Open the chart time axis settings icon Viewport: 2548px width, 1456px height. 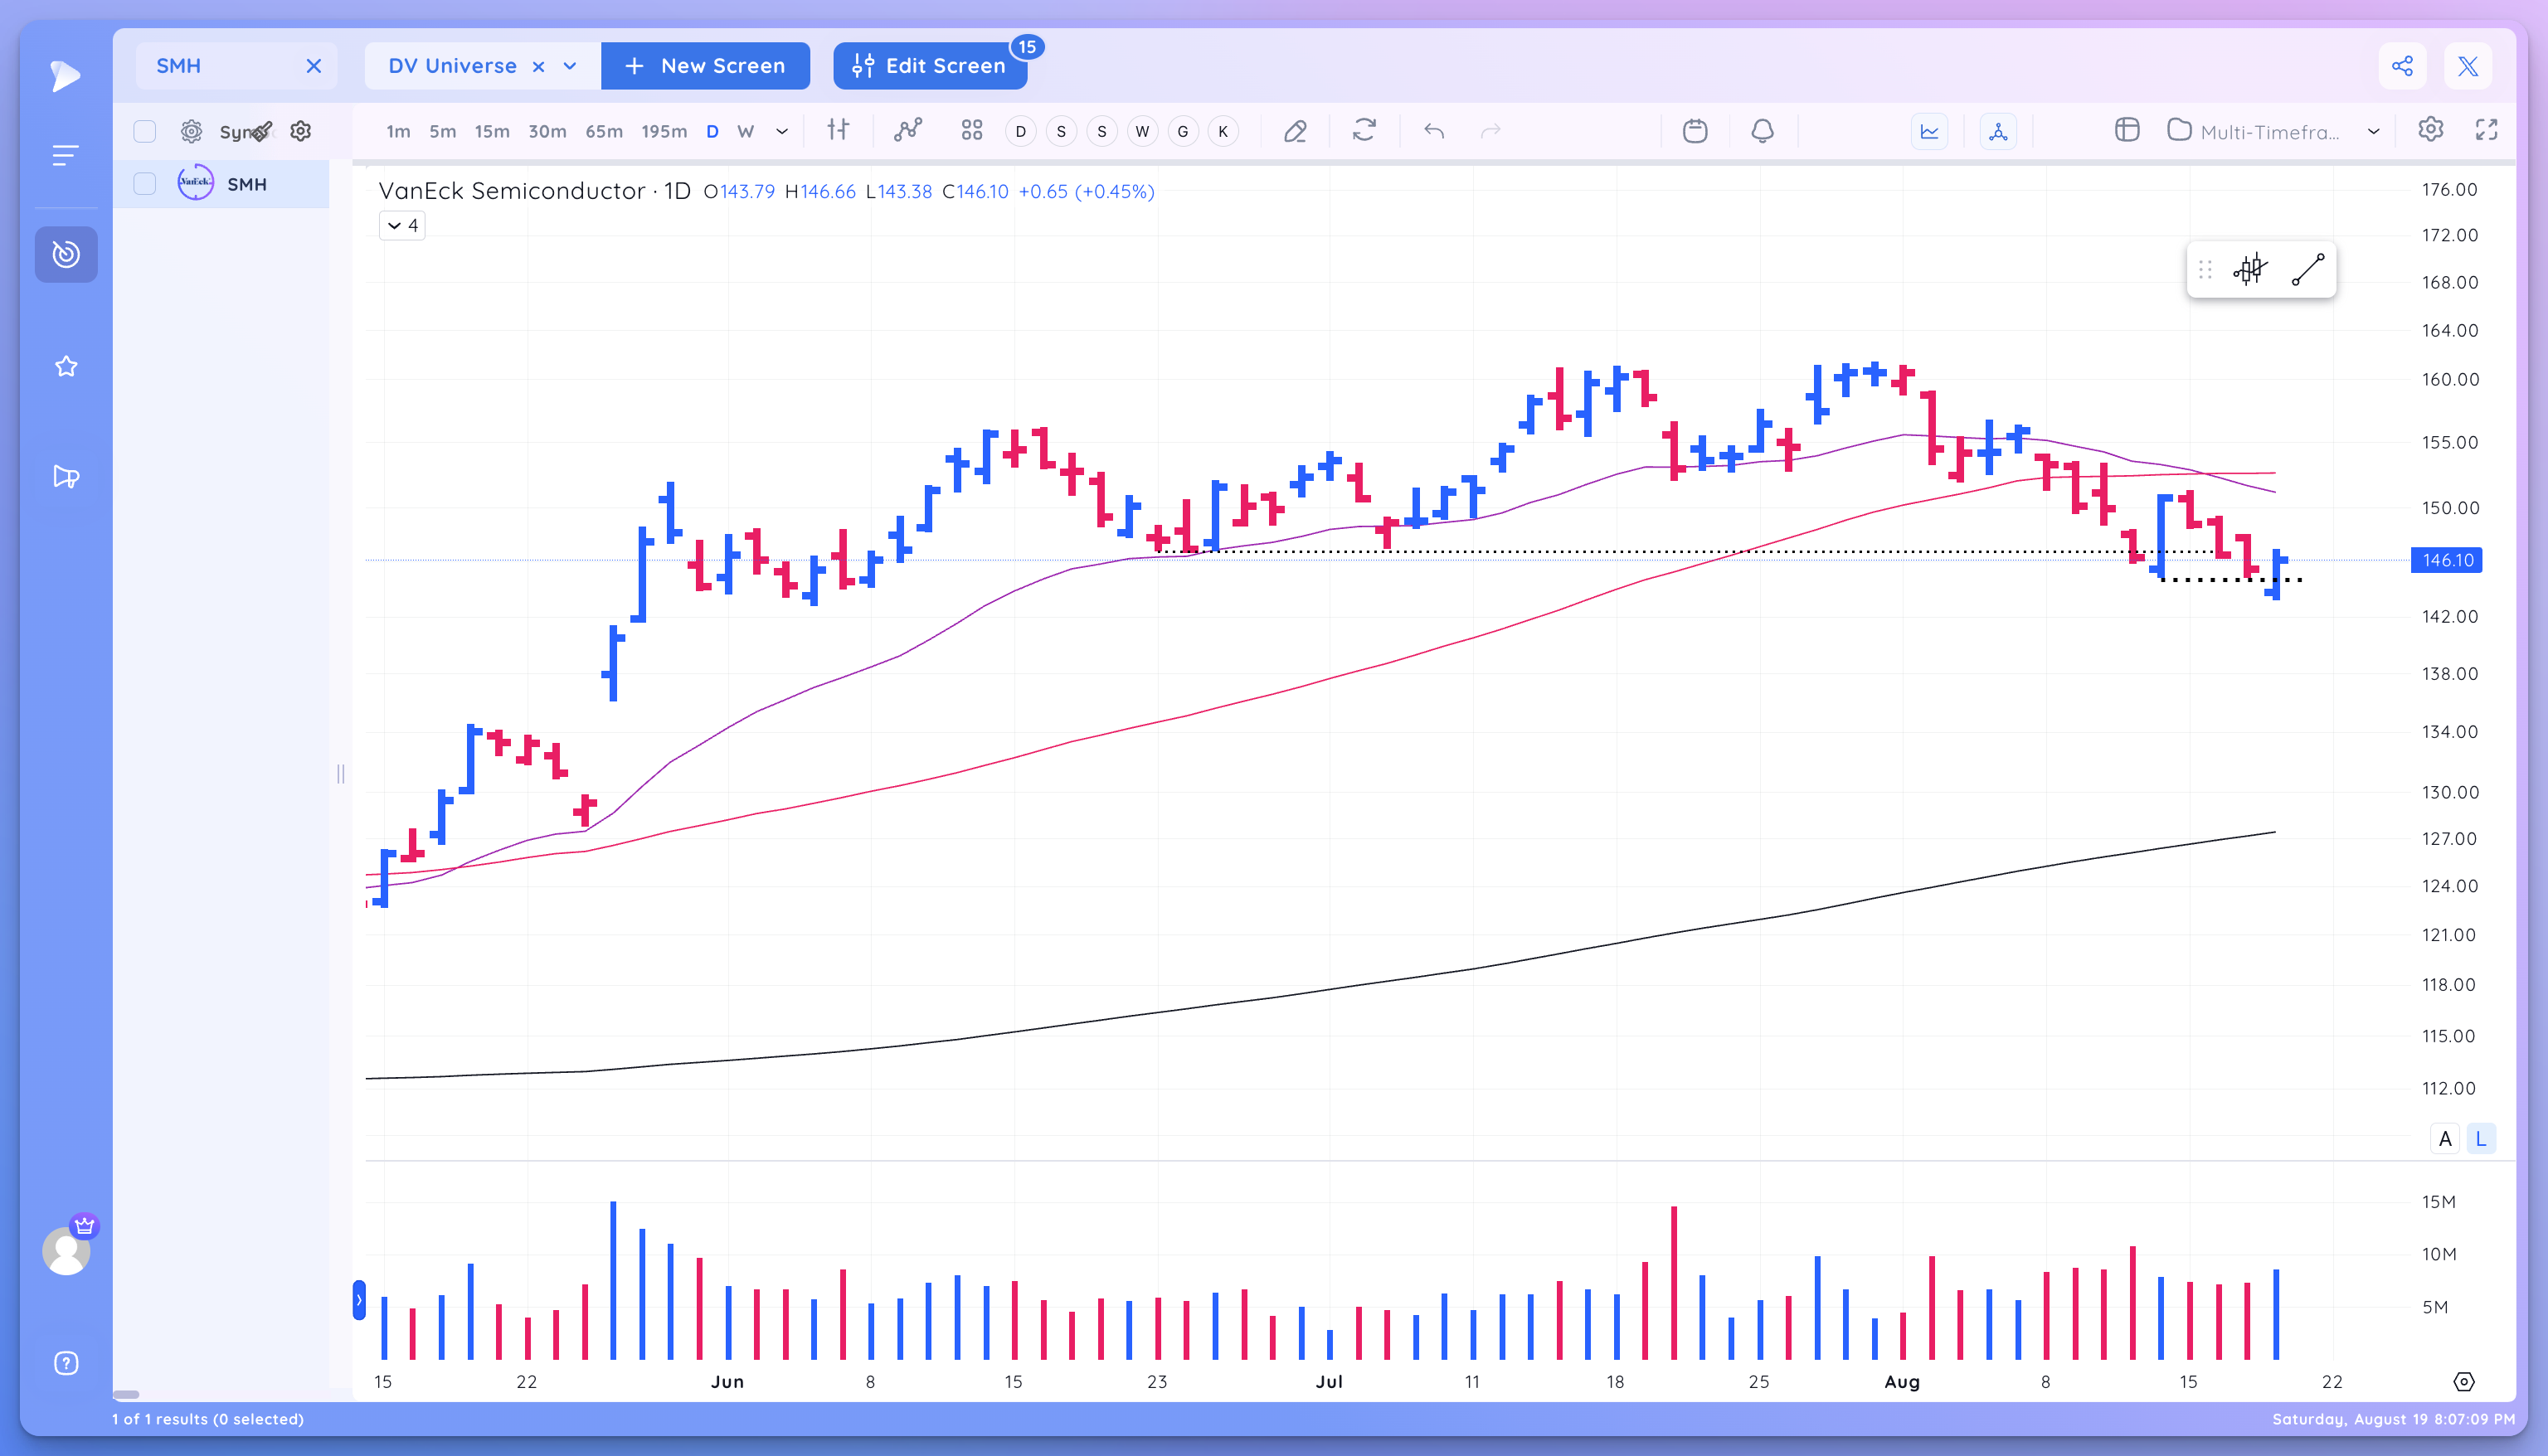(2464, 1381)
